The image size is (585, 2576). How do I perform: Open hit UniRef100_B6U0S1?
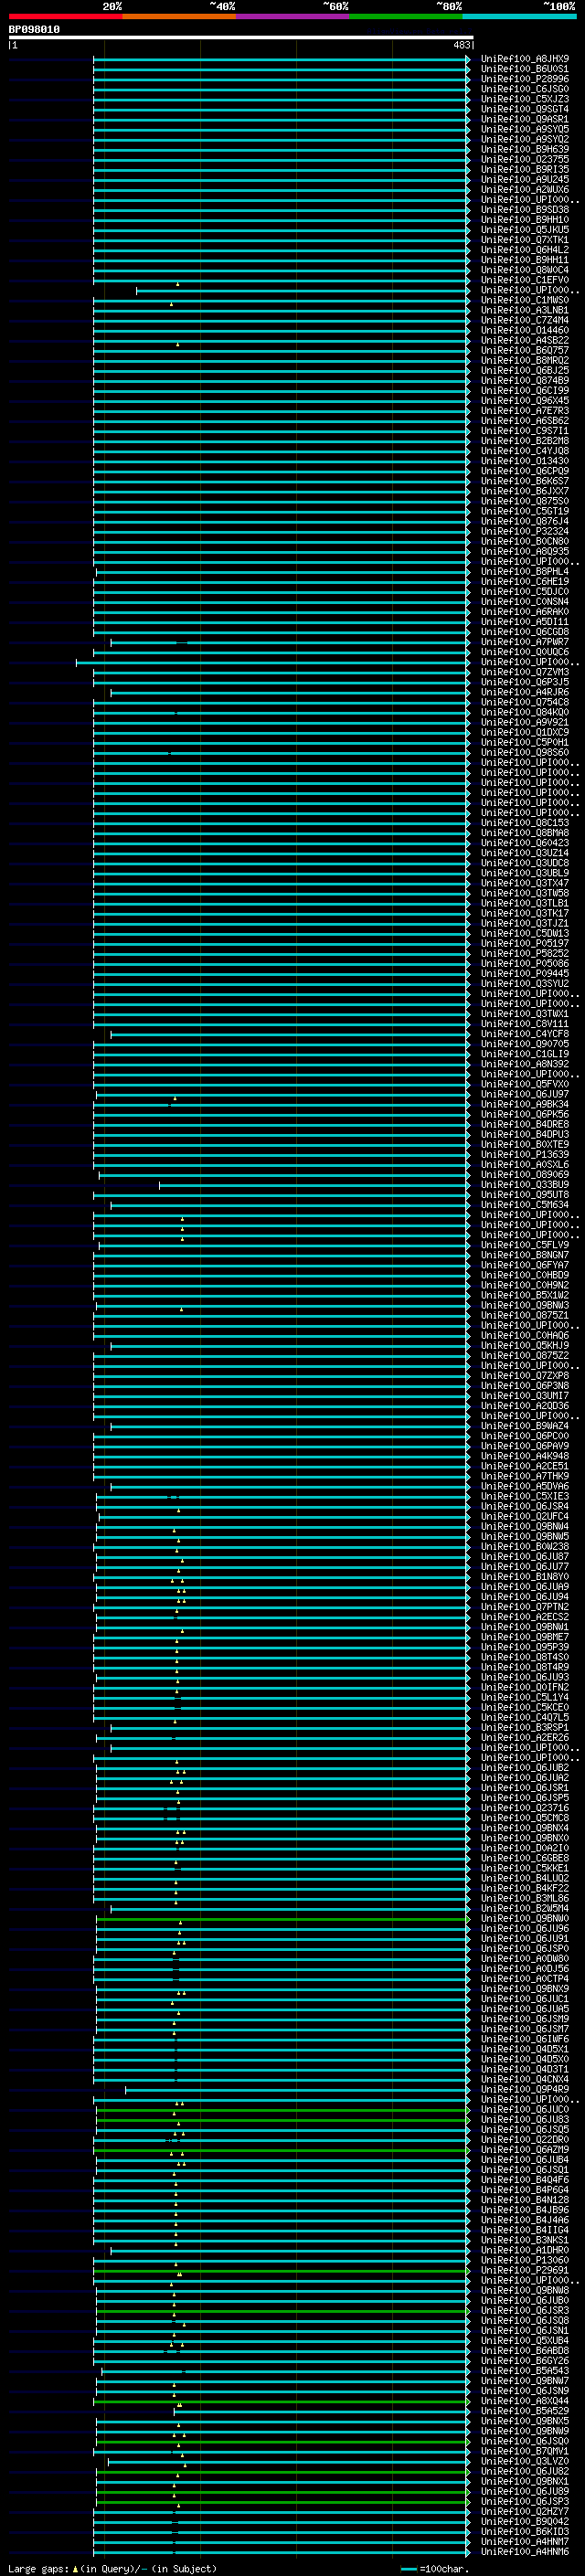[525, 69]
